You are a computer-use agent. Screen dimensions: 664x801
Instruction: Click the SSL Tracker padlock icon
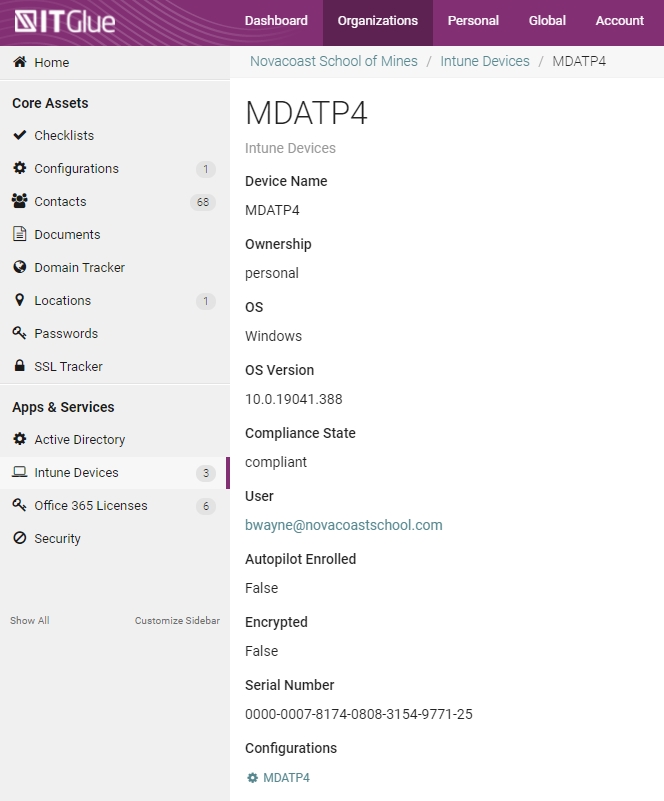19,366
